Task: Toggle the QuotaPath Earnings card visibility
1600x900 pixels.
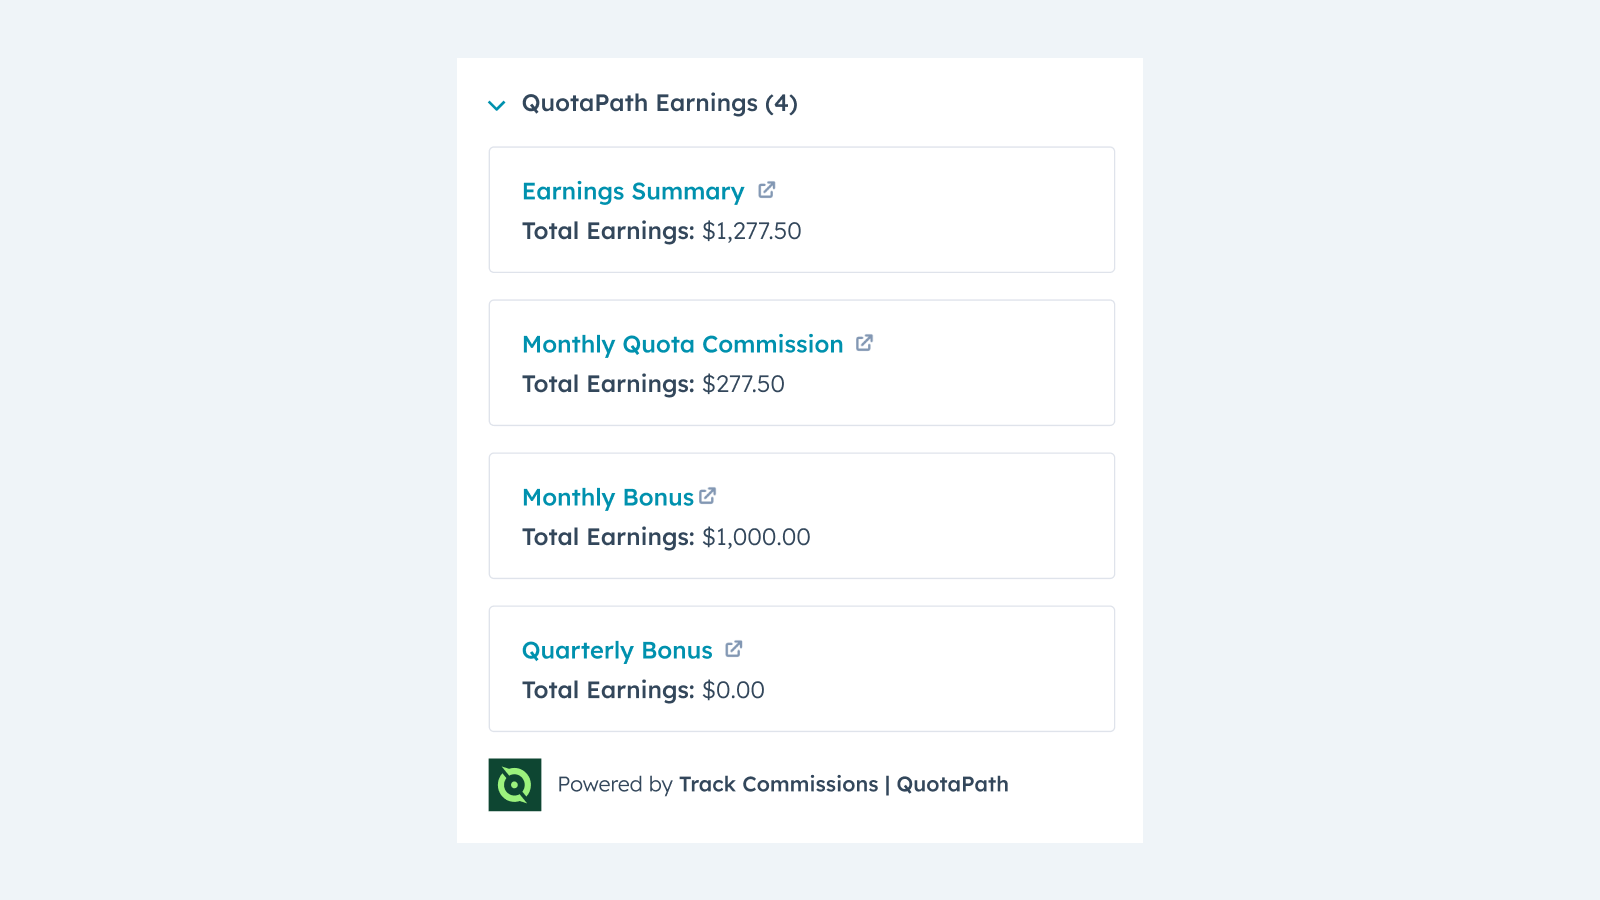Action: tap(497, 104)
